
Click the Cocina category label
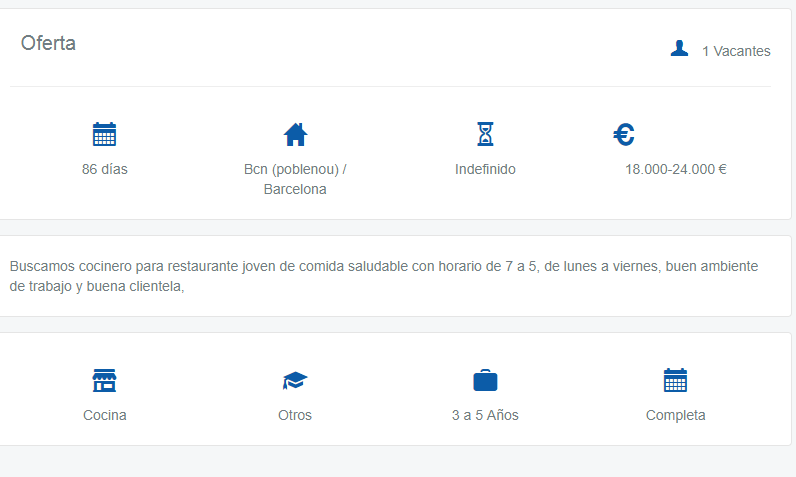[x=105, y=415]
